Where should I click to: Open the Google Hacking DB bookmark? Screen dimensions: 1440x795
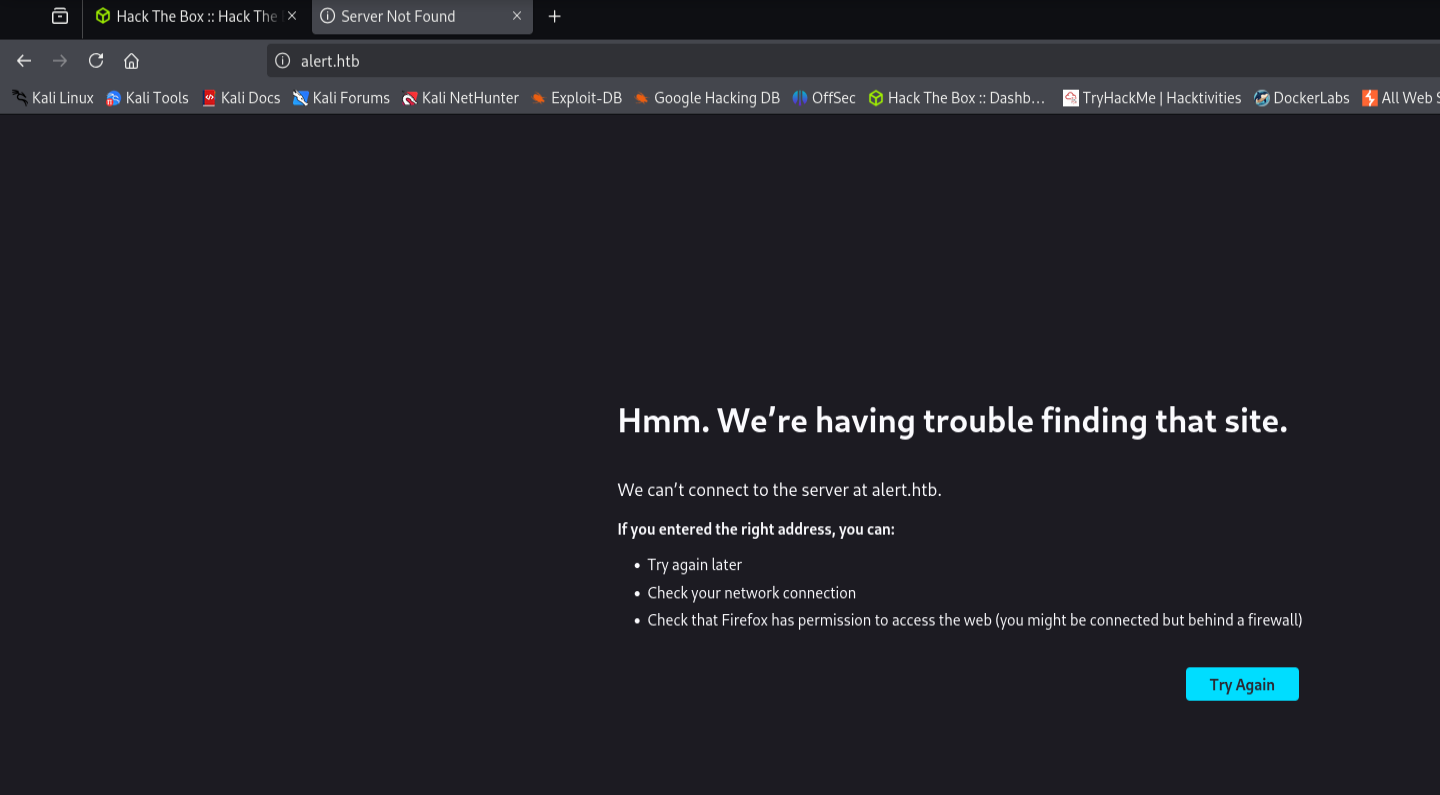pyautogui.click(x=706, y=98)
